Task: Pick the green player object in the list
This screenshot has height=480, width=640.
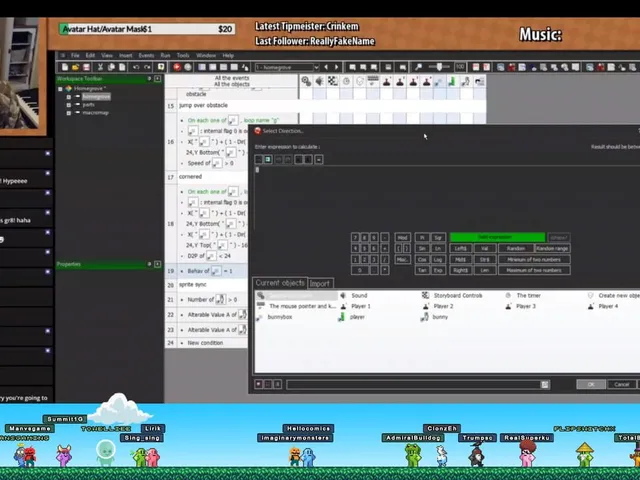Action: coord(351,317)
